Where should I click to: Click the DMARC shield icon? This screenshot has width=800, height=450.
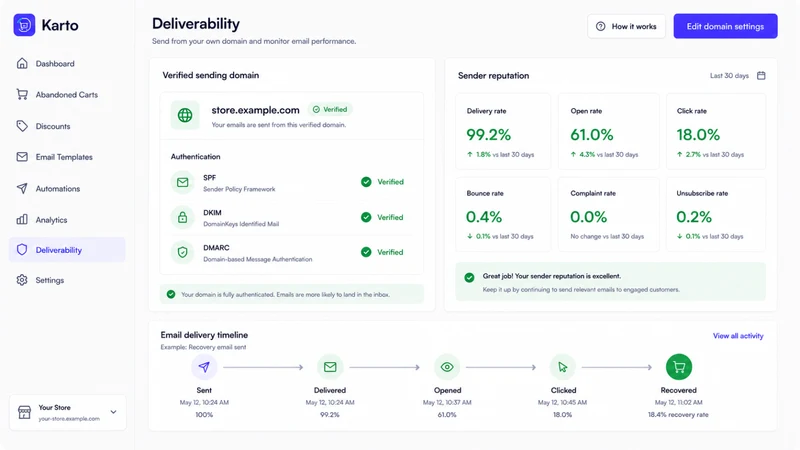point(183,252)
